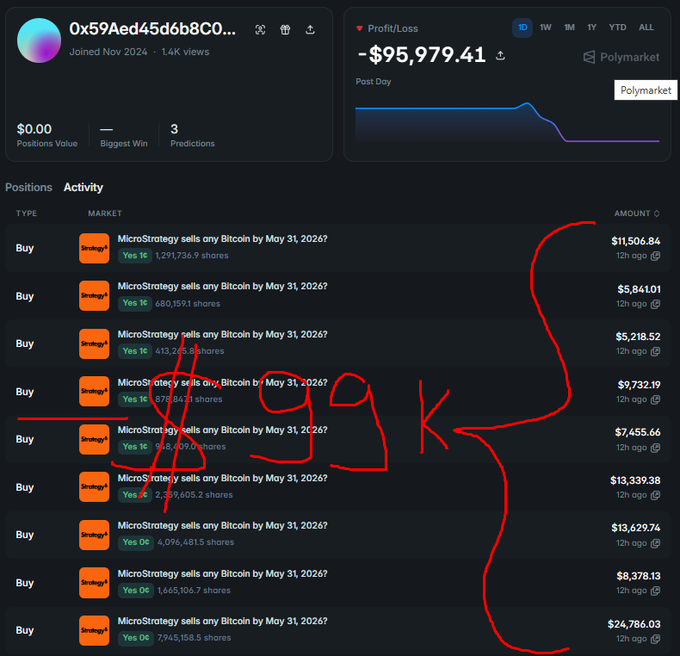This screenshot has height=656, width=680.
Task: Click the $24,786.03 amount
Action: coord(634,624)
